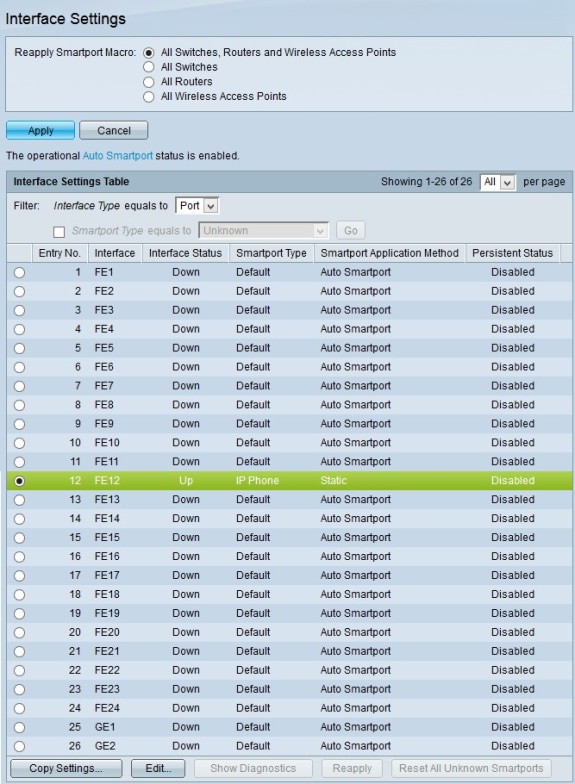This screenshot has width=575, height=784.
Task: Select the All Switches radio option
Action: pos(148,67)
